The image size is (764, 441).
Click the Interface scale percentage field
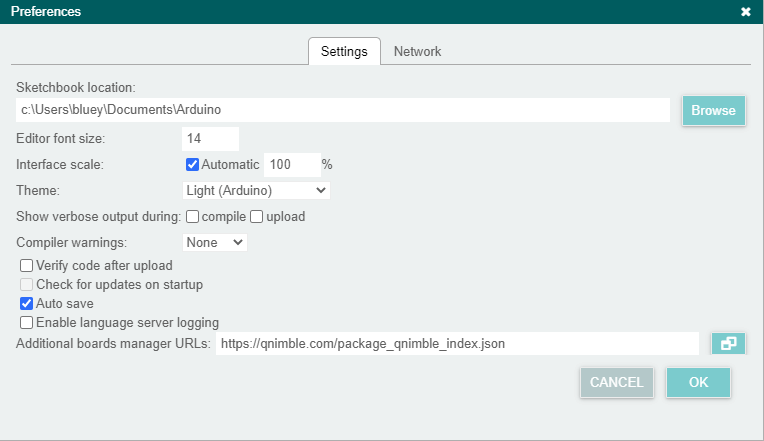click(x=291, y=164)
